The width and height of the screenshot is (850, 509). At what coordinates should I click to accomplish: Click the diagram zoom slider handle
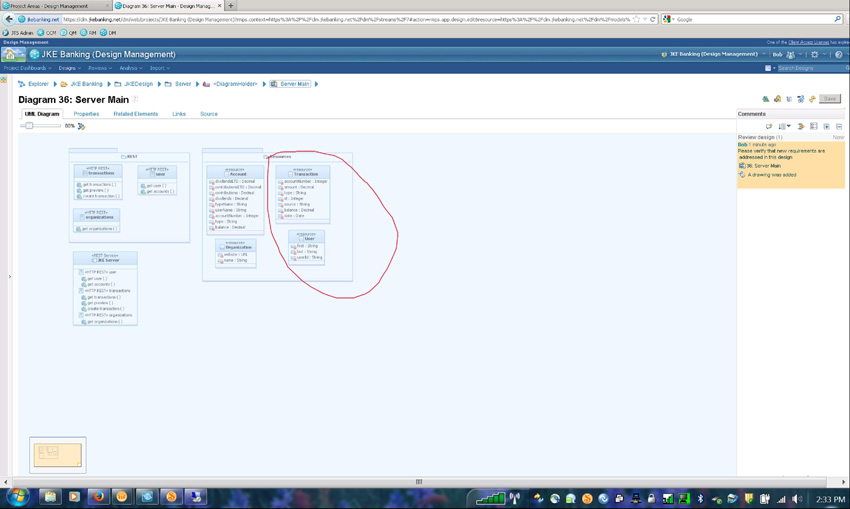click(29, 126)
